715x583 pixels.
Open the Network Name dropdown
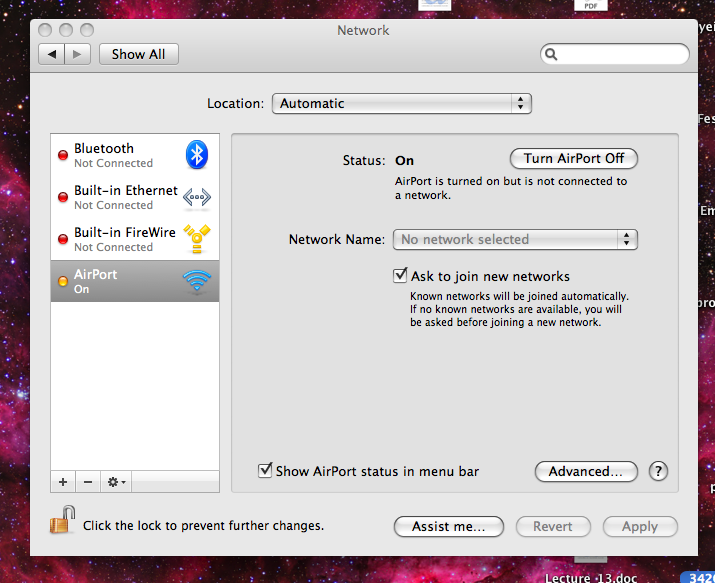click(515, 239)
